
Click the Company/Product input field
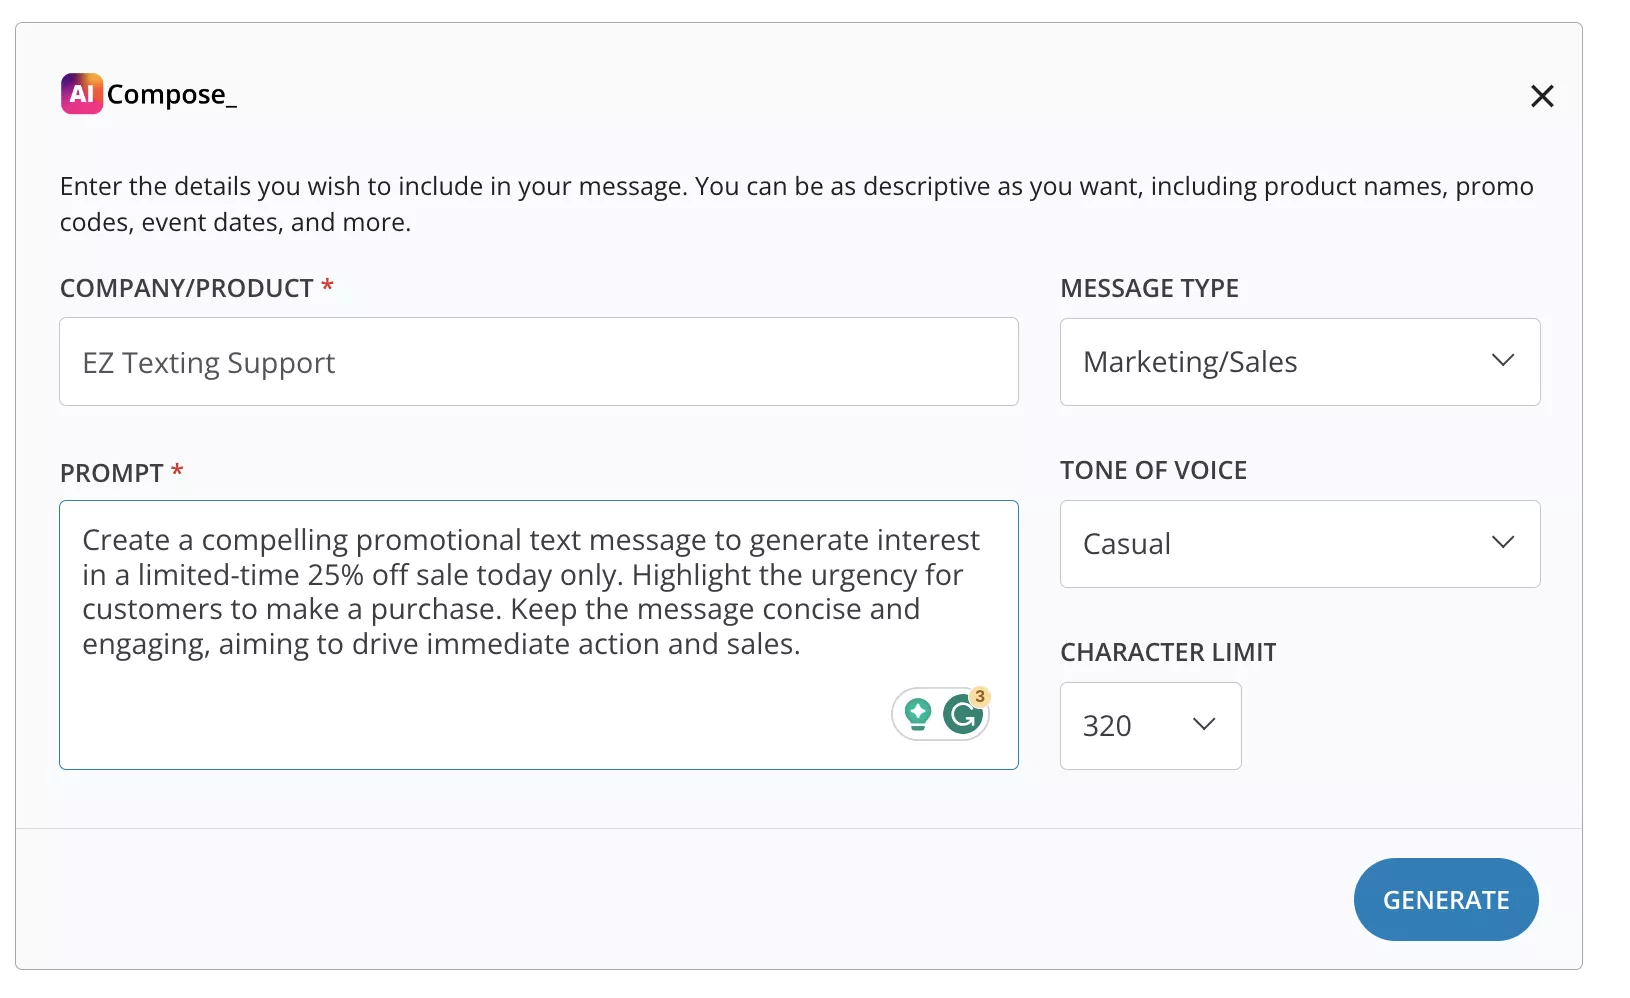[539, 362]
